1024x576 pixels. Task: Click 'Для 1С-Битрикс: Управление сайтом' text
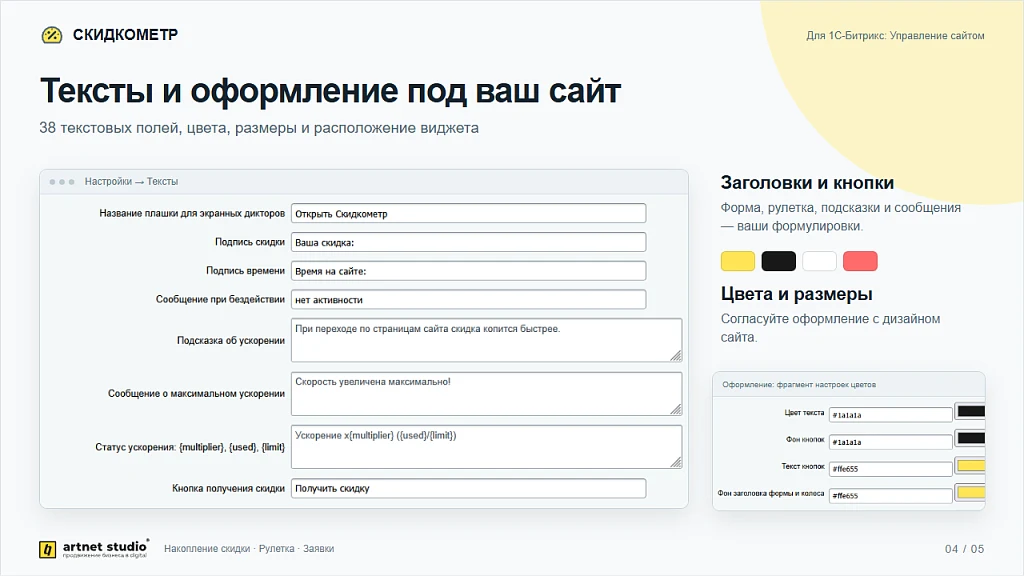pos(895,36)
